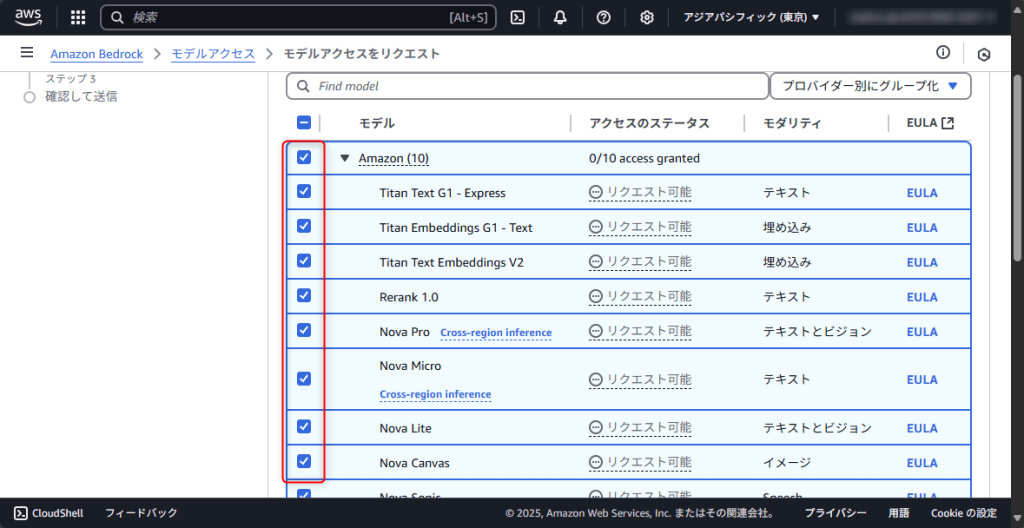Image resolution: width=1024 pixels, height=528 pixels.
Task: Uncheck the Rerank 1.0 checkbox
Action: 304,295
